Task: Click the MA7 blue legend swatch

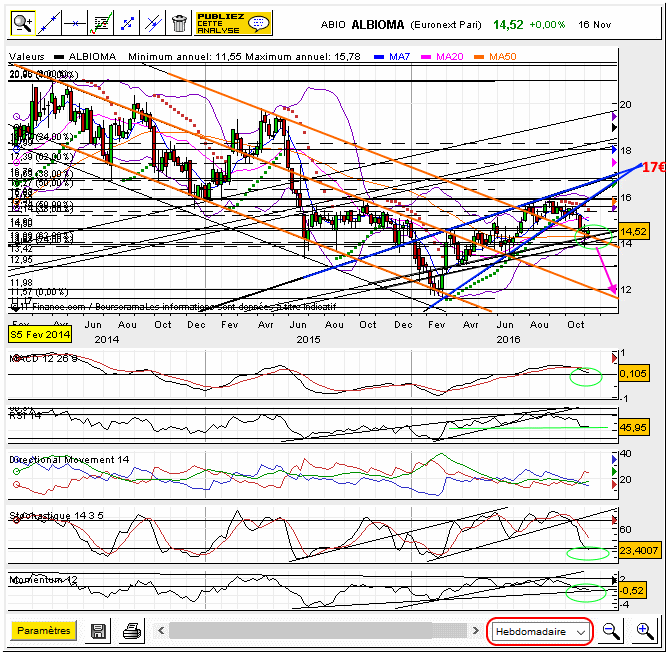Action: coord(379,56)
